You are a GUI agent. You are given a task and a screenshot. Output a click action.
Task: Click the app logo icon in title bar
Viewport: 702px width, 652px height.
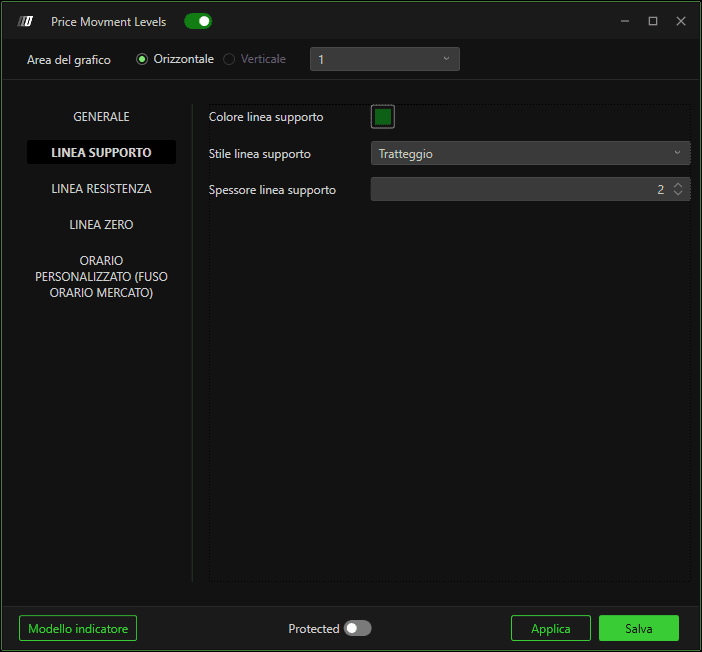[26, 21]
